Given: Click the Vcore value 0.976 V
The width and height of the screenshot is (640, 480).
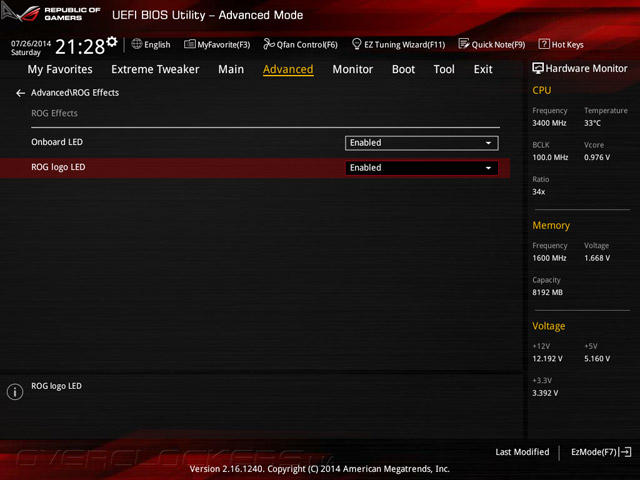Looking at the screenshot, I should coord(597,157).
